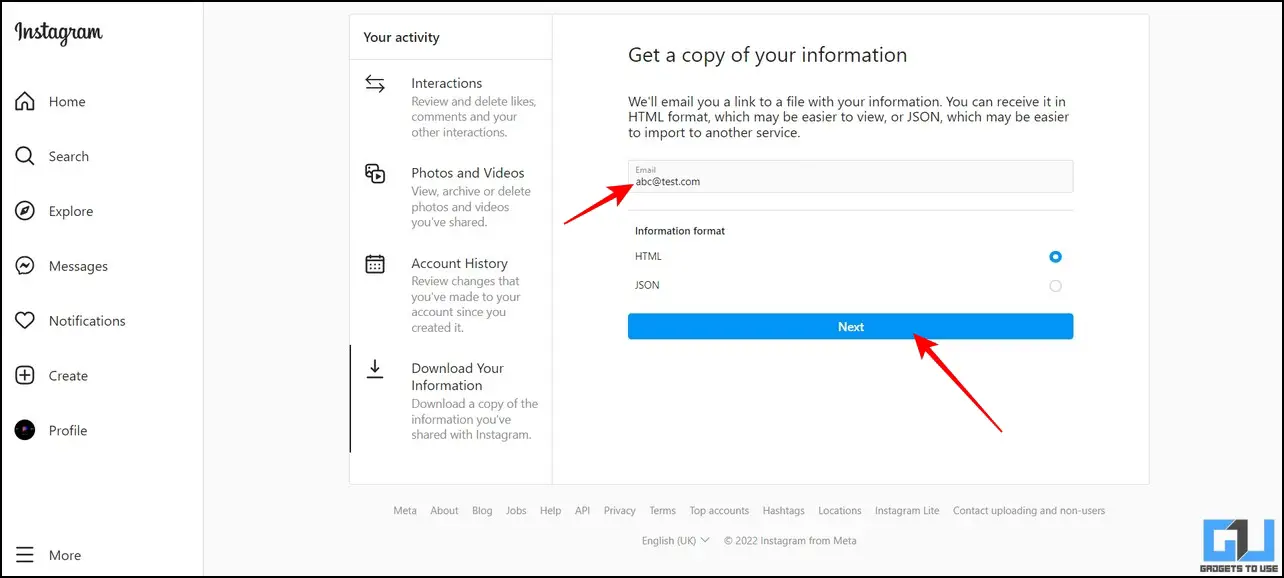
Task: Click the Profile avatar picture
Action: coord(25,430)
